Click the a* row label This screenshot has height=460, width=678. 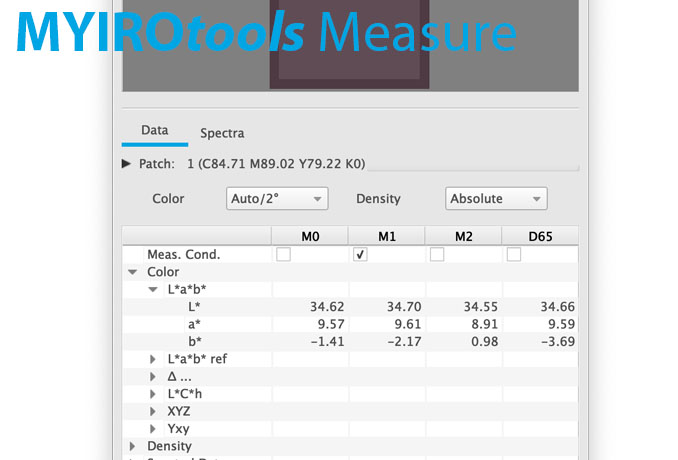click(x=194, y=324)
